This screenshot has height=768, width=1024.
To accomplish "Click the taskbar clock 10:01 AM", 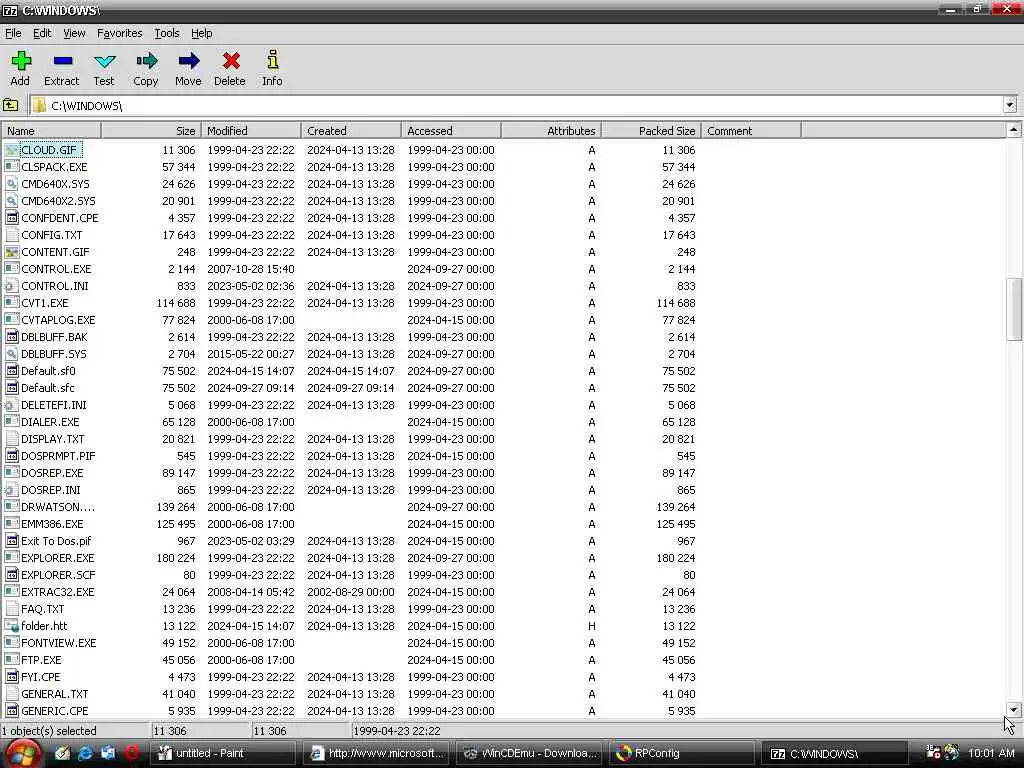I will 991,754.
